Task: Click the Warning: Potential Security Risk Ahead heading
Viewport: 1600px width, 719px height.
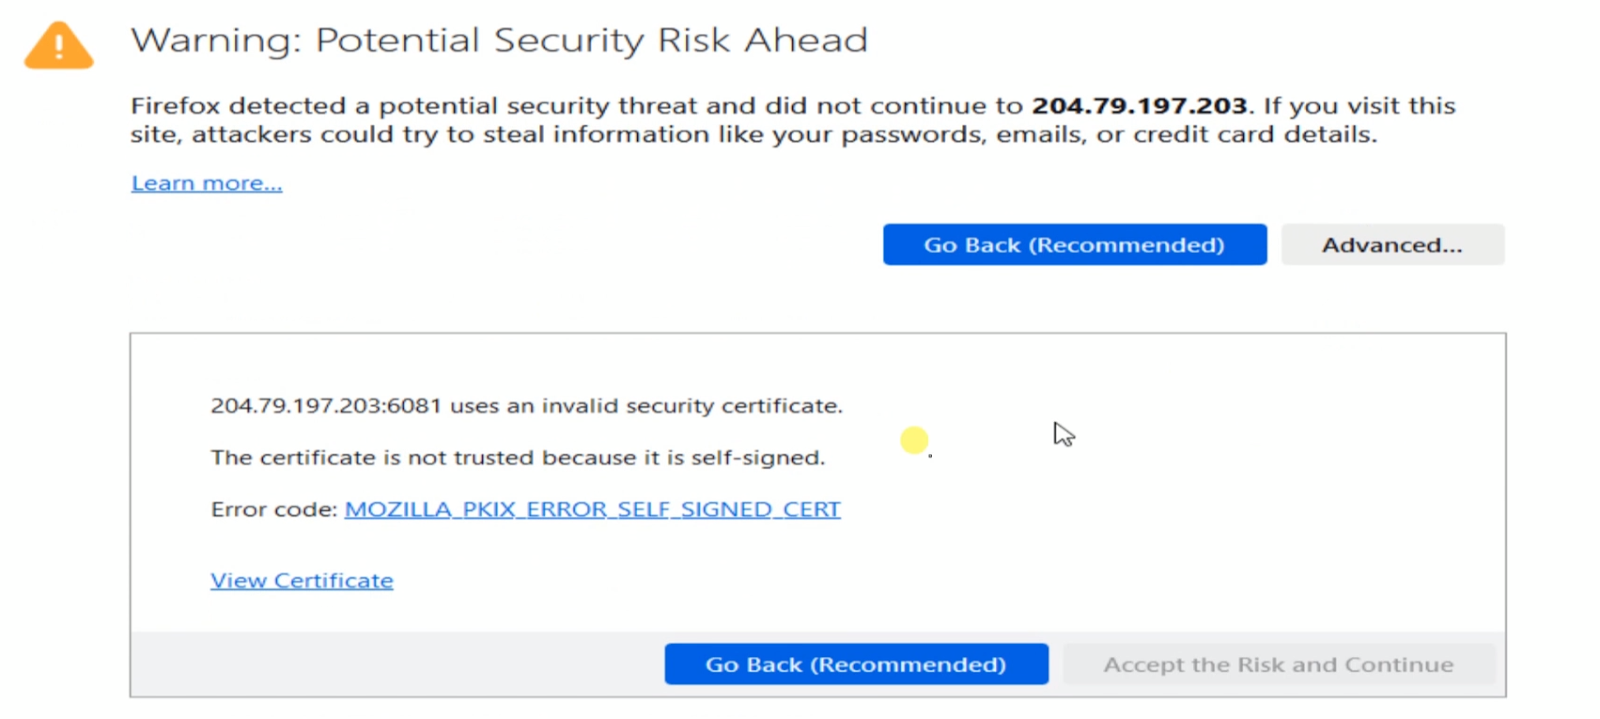Action: point(499,40)
